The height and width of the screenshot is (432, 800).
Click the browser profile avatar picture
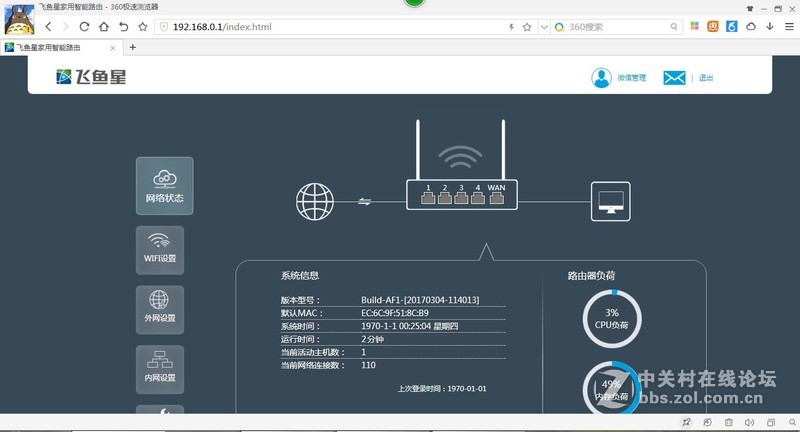tap(19, 19)
